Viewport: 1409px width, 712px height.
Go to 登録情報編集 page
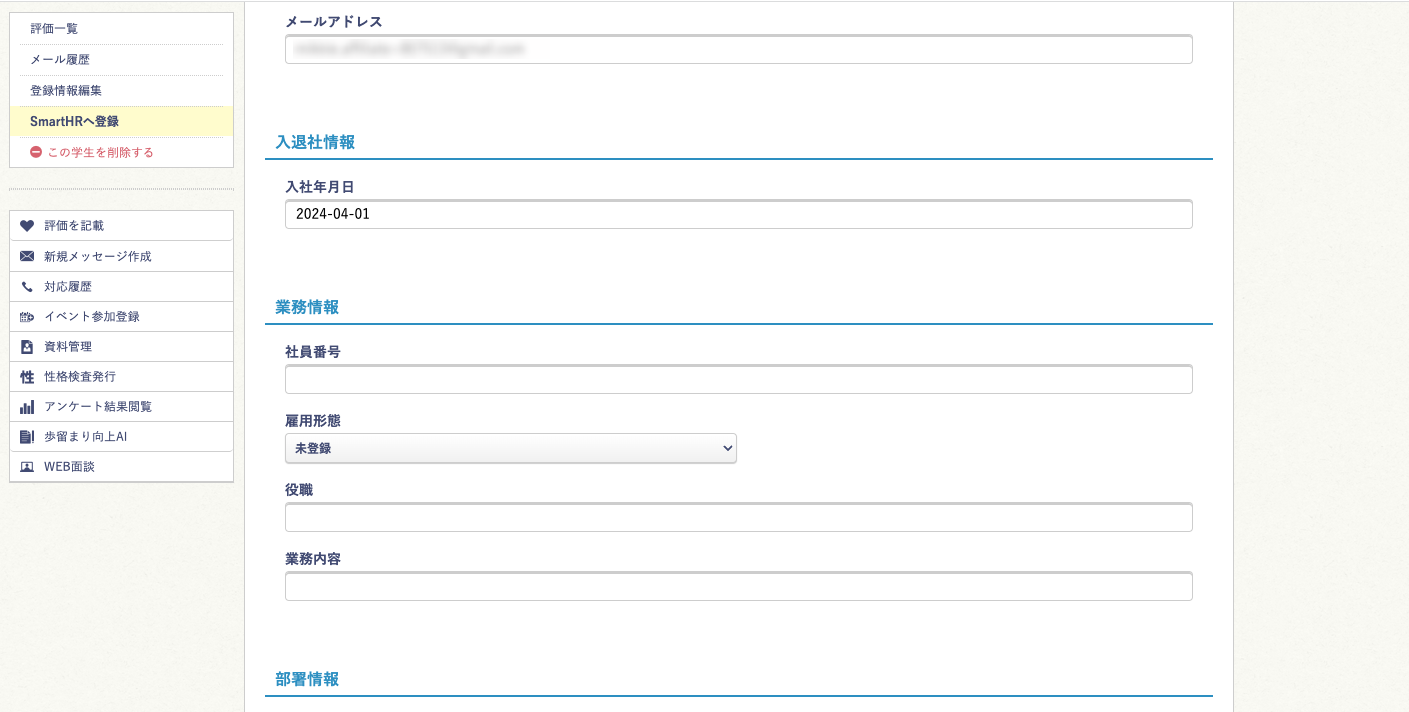click(66, 91)
